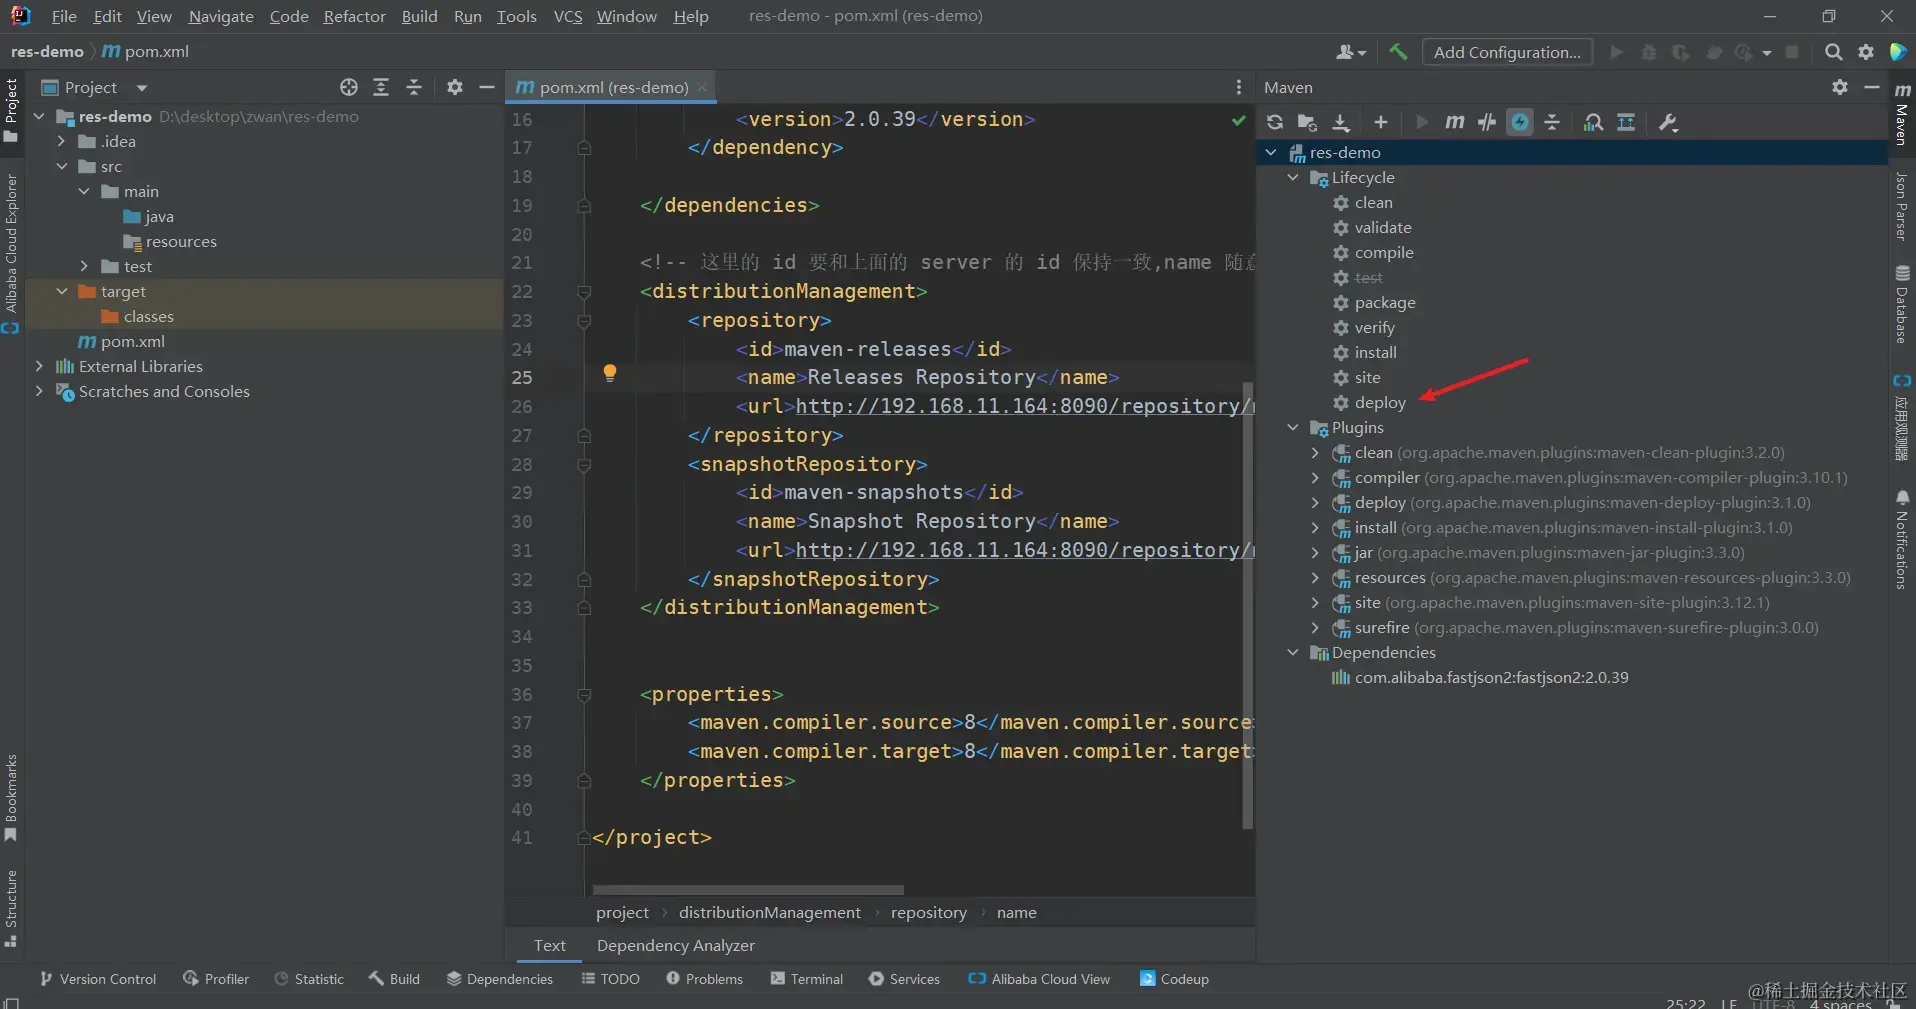Open Execute Maven Goal dialog

tap(1454, 122)
